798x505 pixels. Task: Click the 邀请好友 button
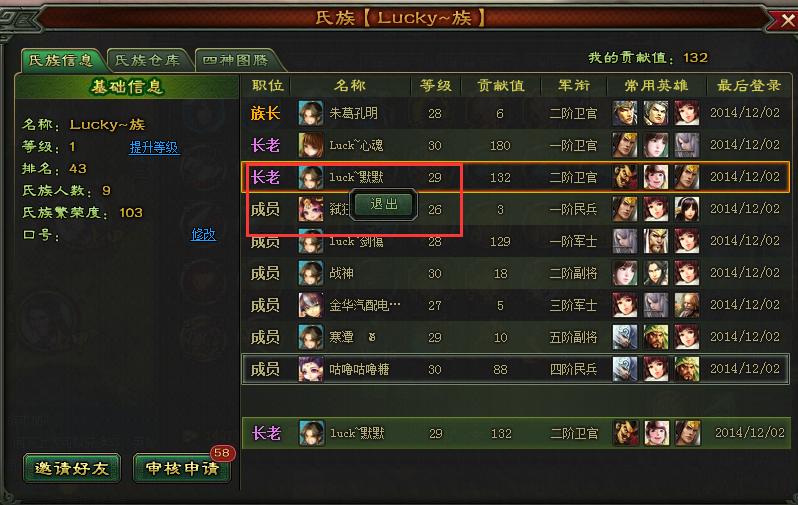pos(72,468)
